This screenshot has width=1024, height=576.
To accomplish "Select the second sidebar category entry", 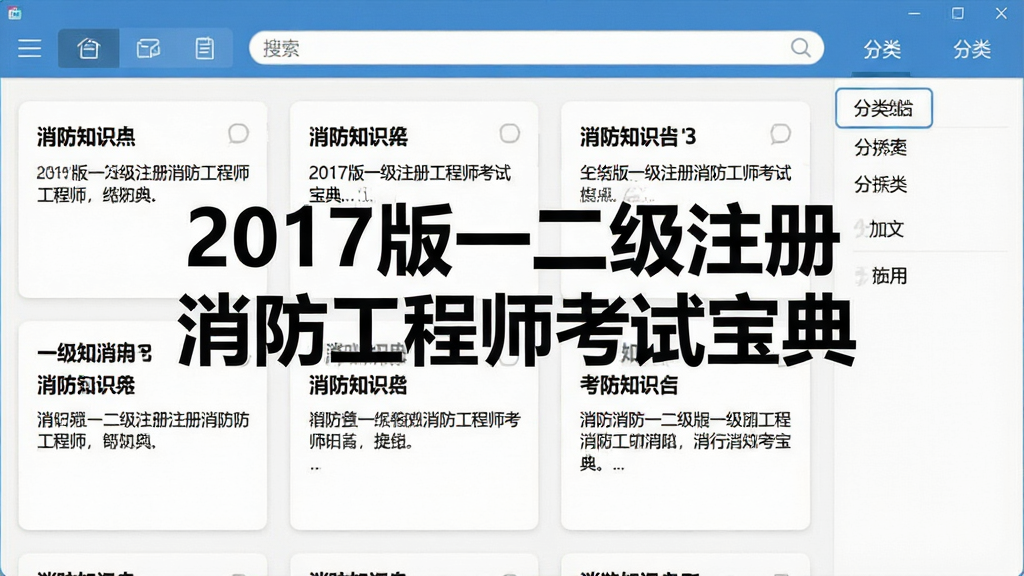I will pyautogui.click(x=880, y=148).
